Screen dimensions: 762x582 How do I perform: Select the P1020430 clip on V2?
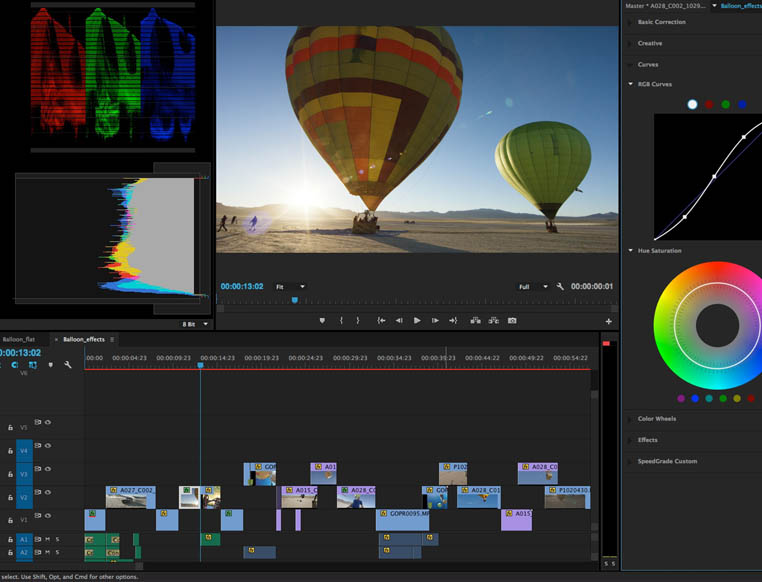(567, 497)
